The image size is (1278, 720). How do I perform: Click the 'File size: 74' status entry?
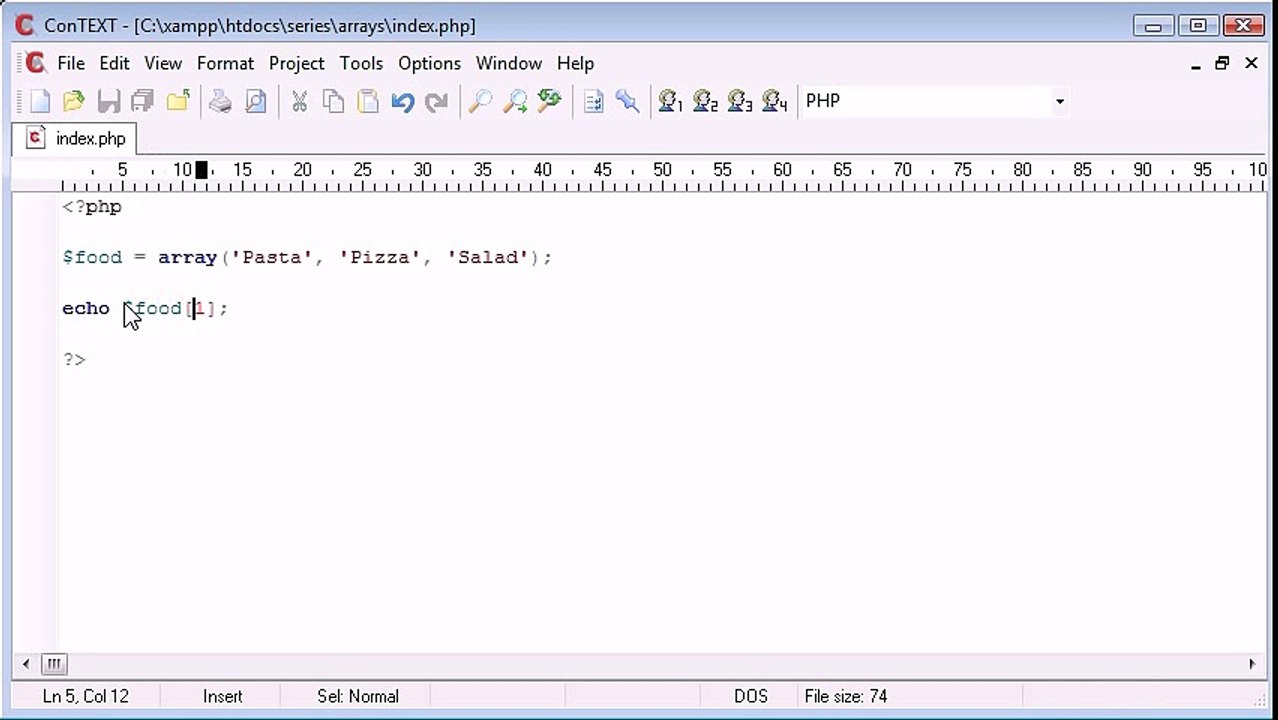point(846,696)
